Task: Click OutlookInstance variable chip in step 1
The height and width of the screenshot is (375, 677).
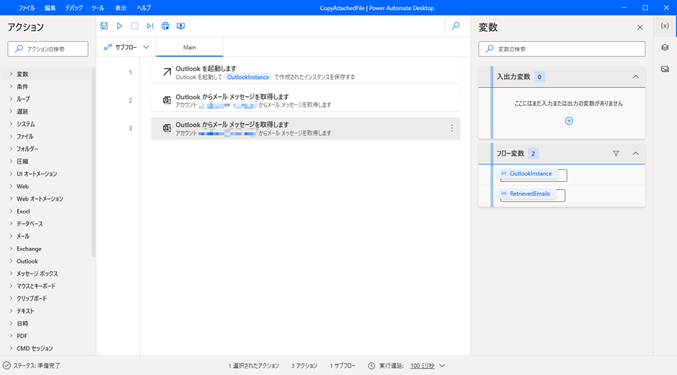Action: coord(248,77)
